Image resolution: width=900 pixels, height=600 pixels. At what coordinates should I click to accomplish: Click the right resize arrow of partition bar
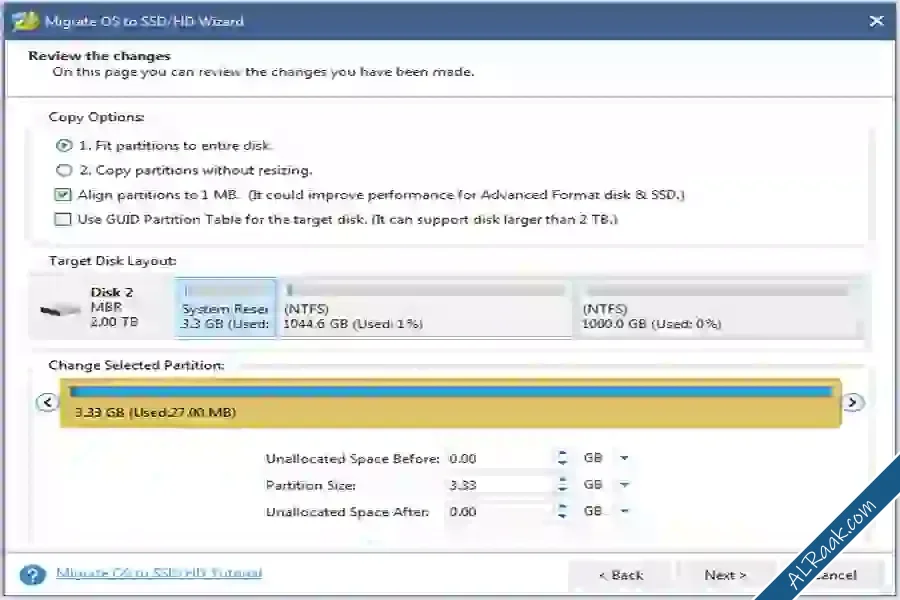coord(852,402)
